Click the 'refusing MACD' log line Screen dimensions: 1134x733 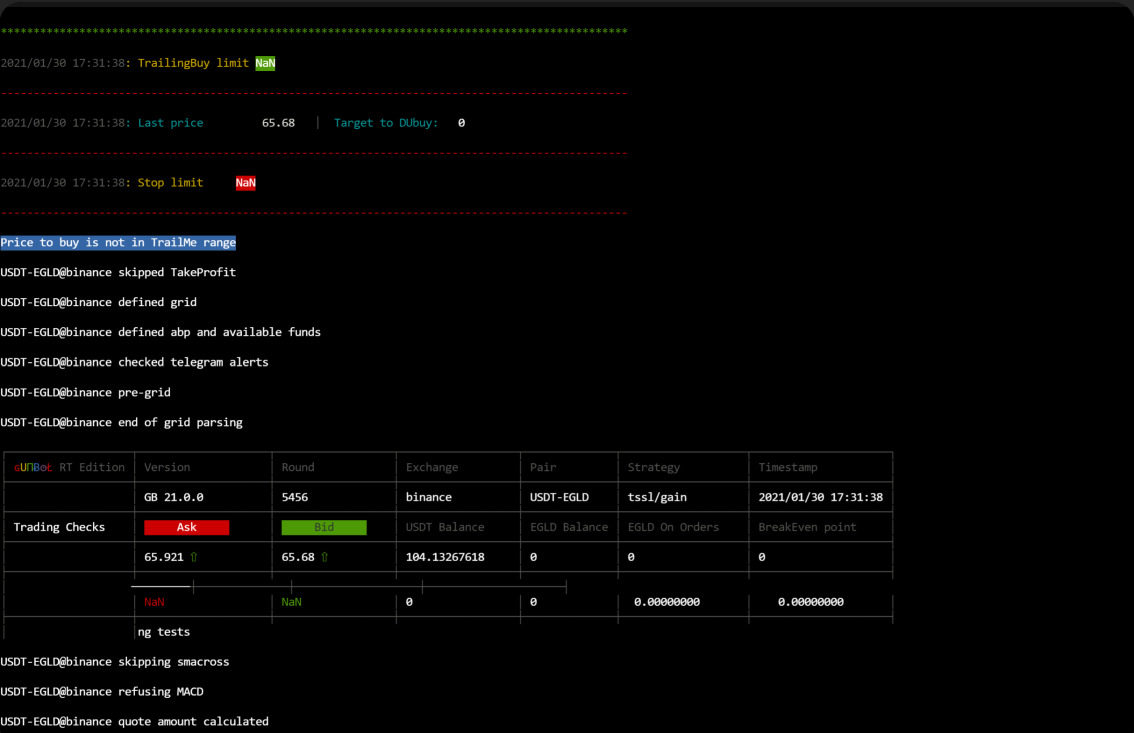102,692
